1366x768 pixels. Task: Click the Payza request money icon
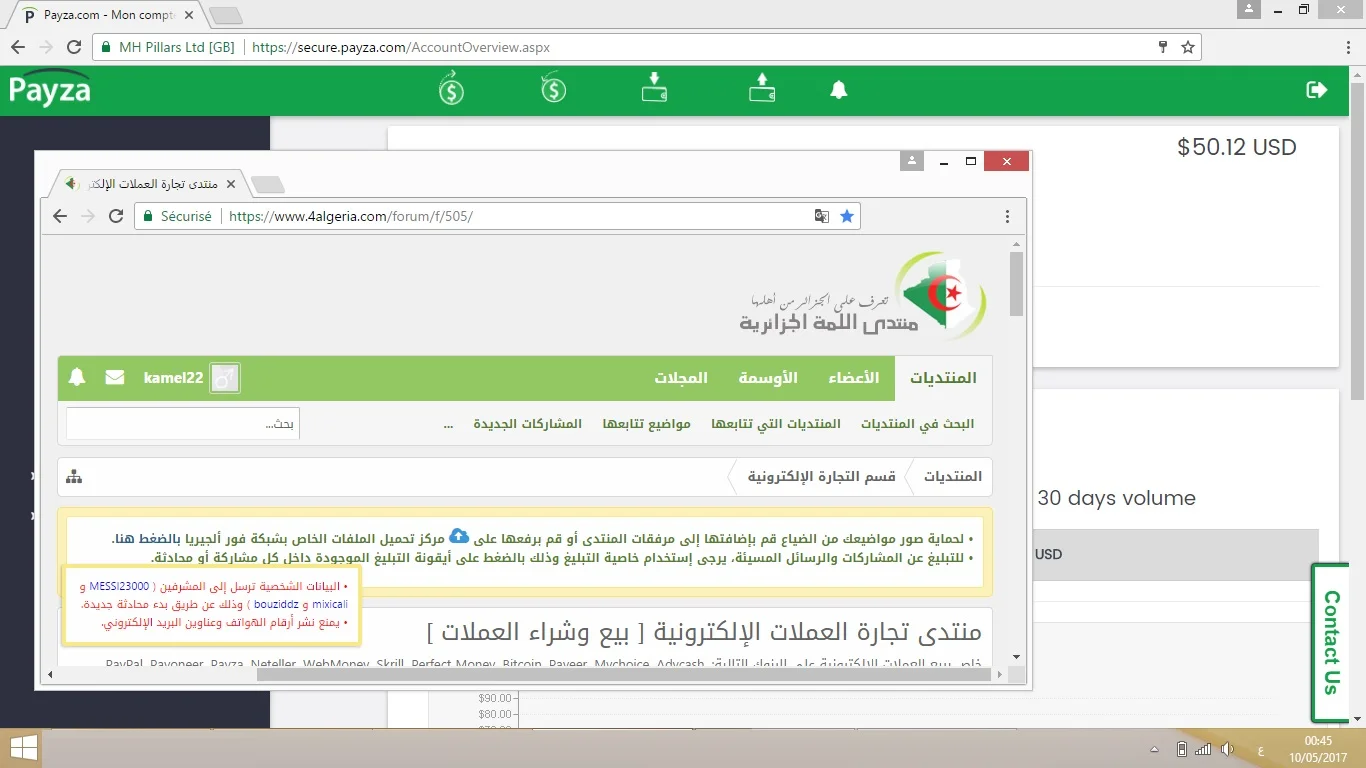pyautogui.click(x=554, y=90)
